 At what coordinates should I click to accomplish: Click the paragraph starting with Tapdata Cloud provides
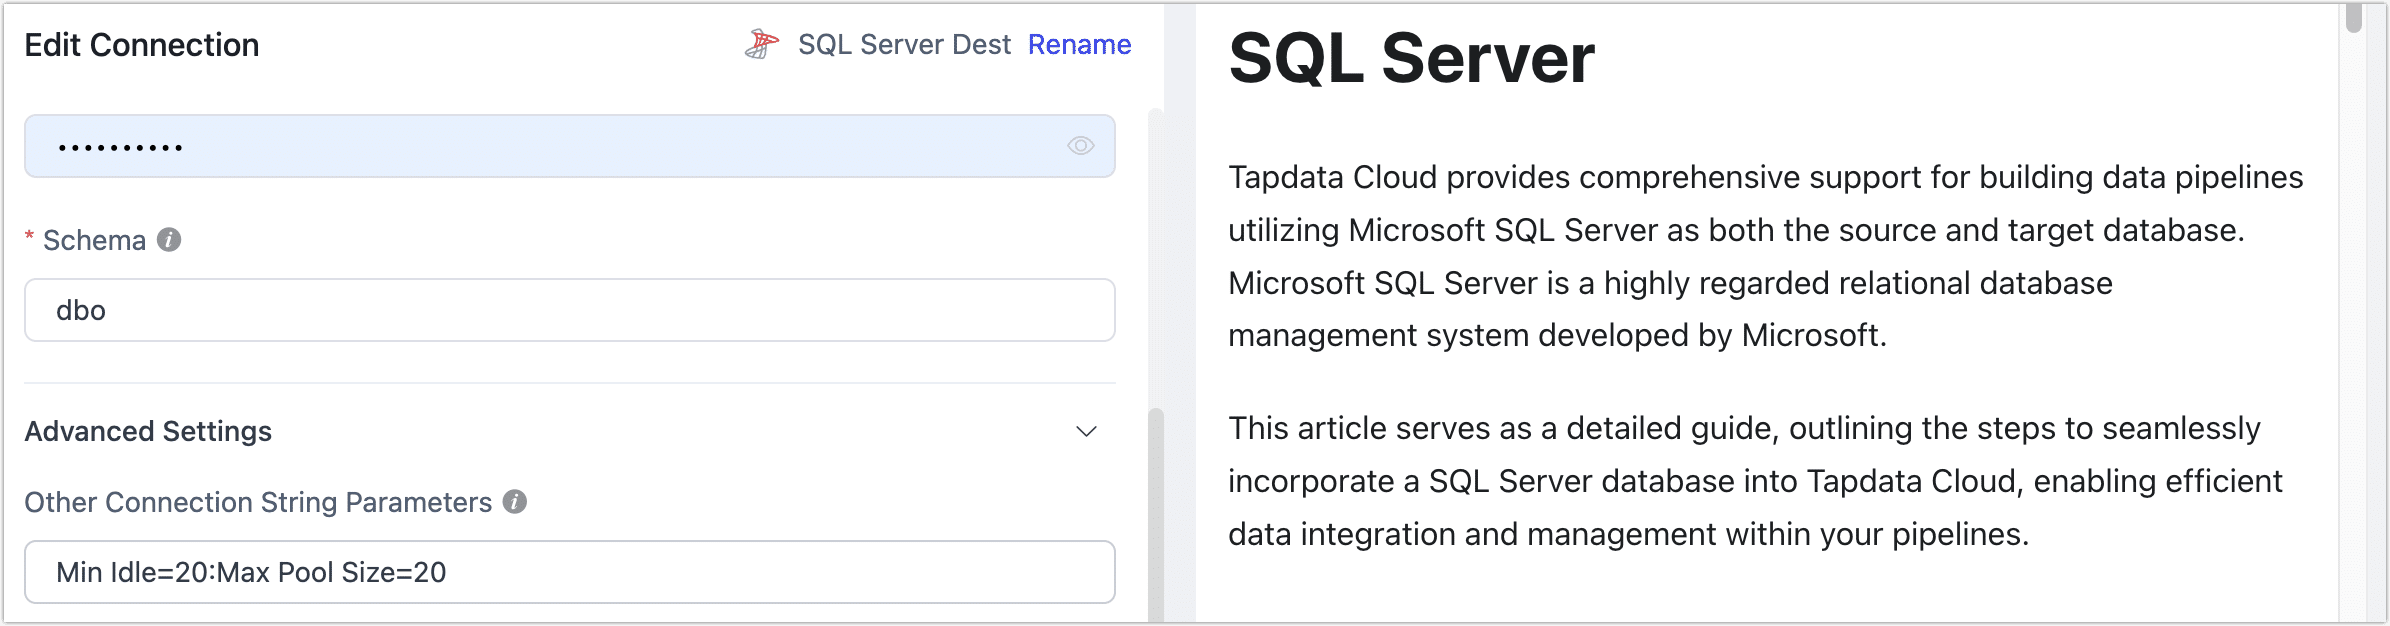pyautogui.click(x=1765, y=256)
